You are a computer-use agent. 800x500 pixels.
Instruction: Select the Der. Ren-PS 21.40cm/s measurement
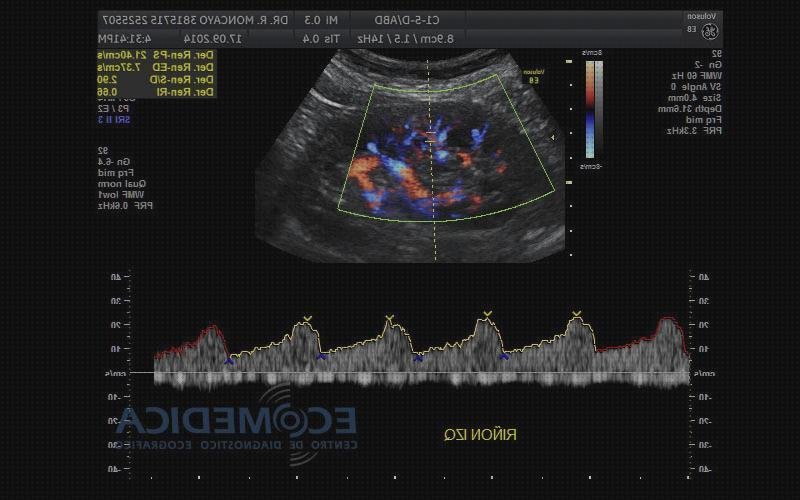click(156, 55)
